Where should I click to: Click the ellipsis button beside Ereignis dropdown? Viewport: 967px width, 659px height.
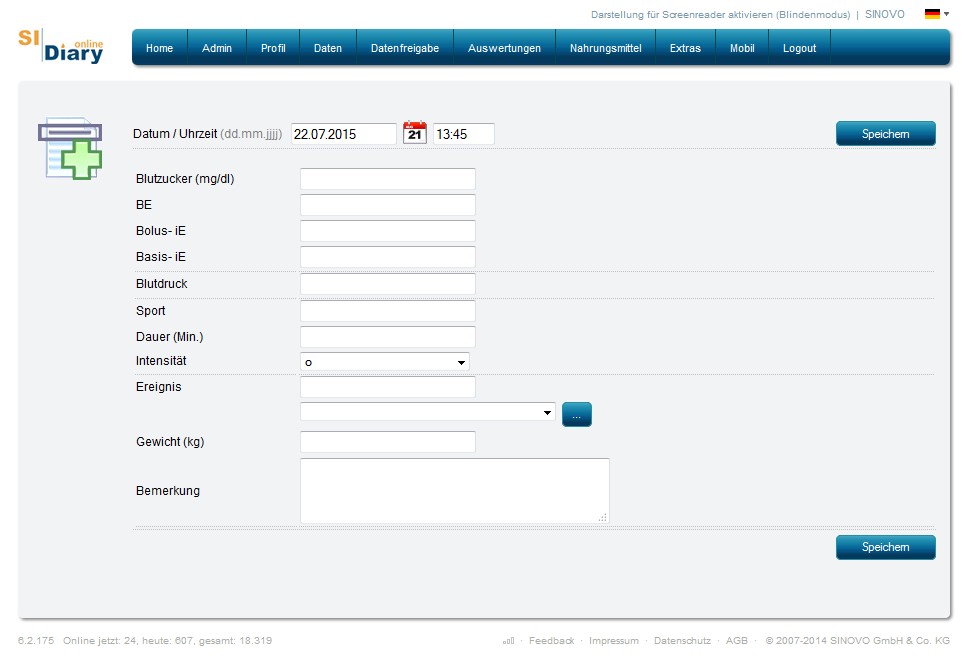(577, 414)
